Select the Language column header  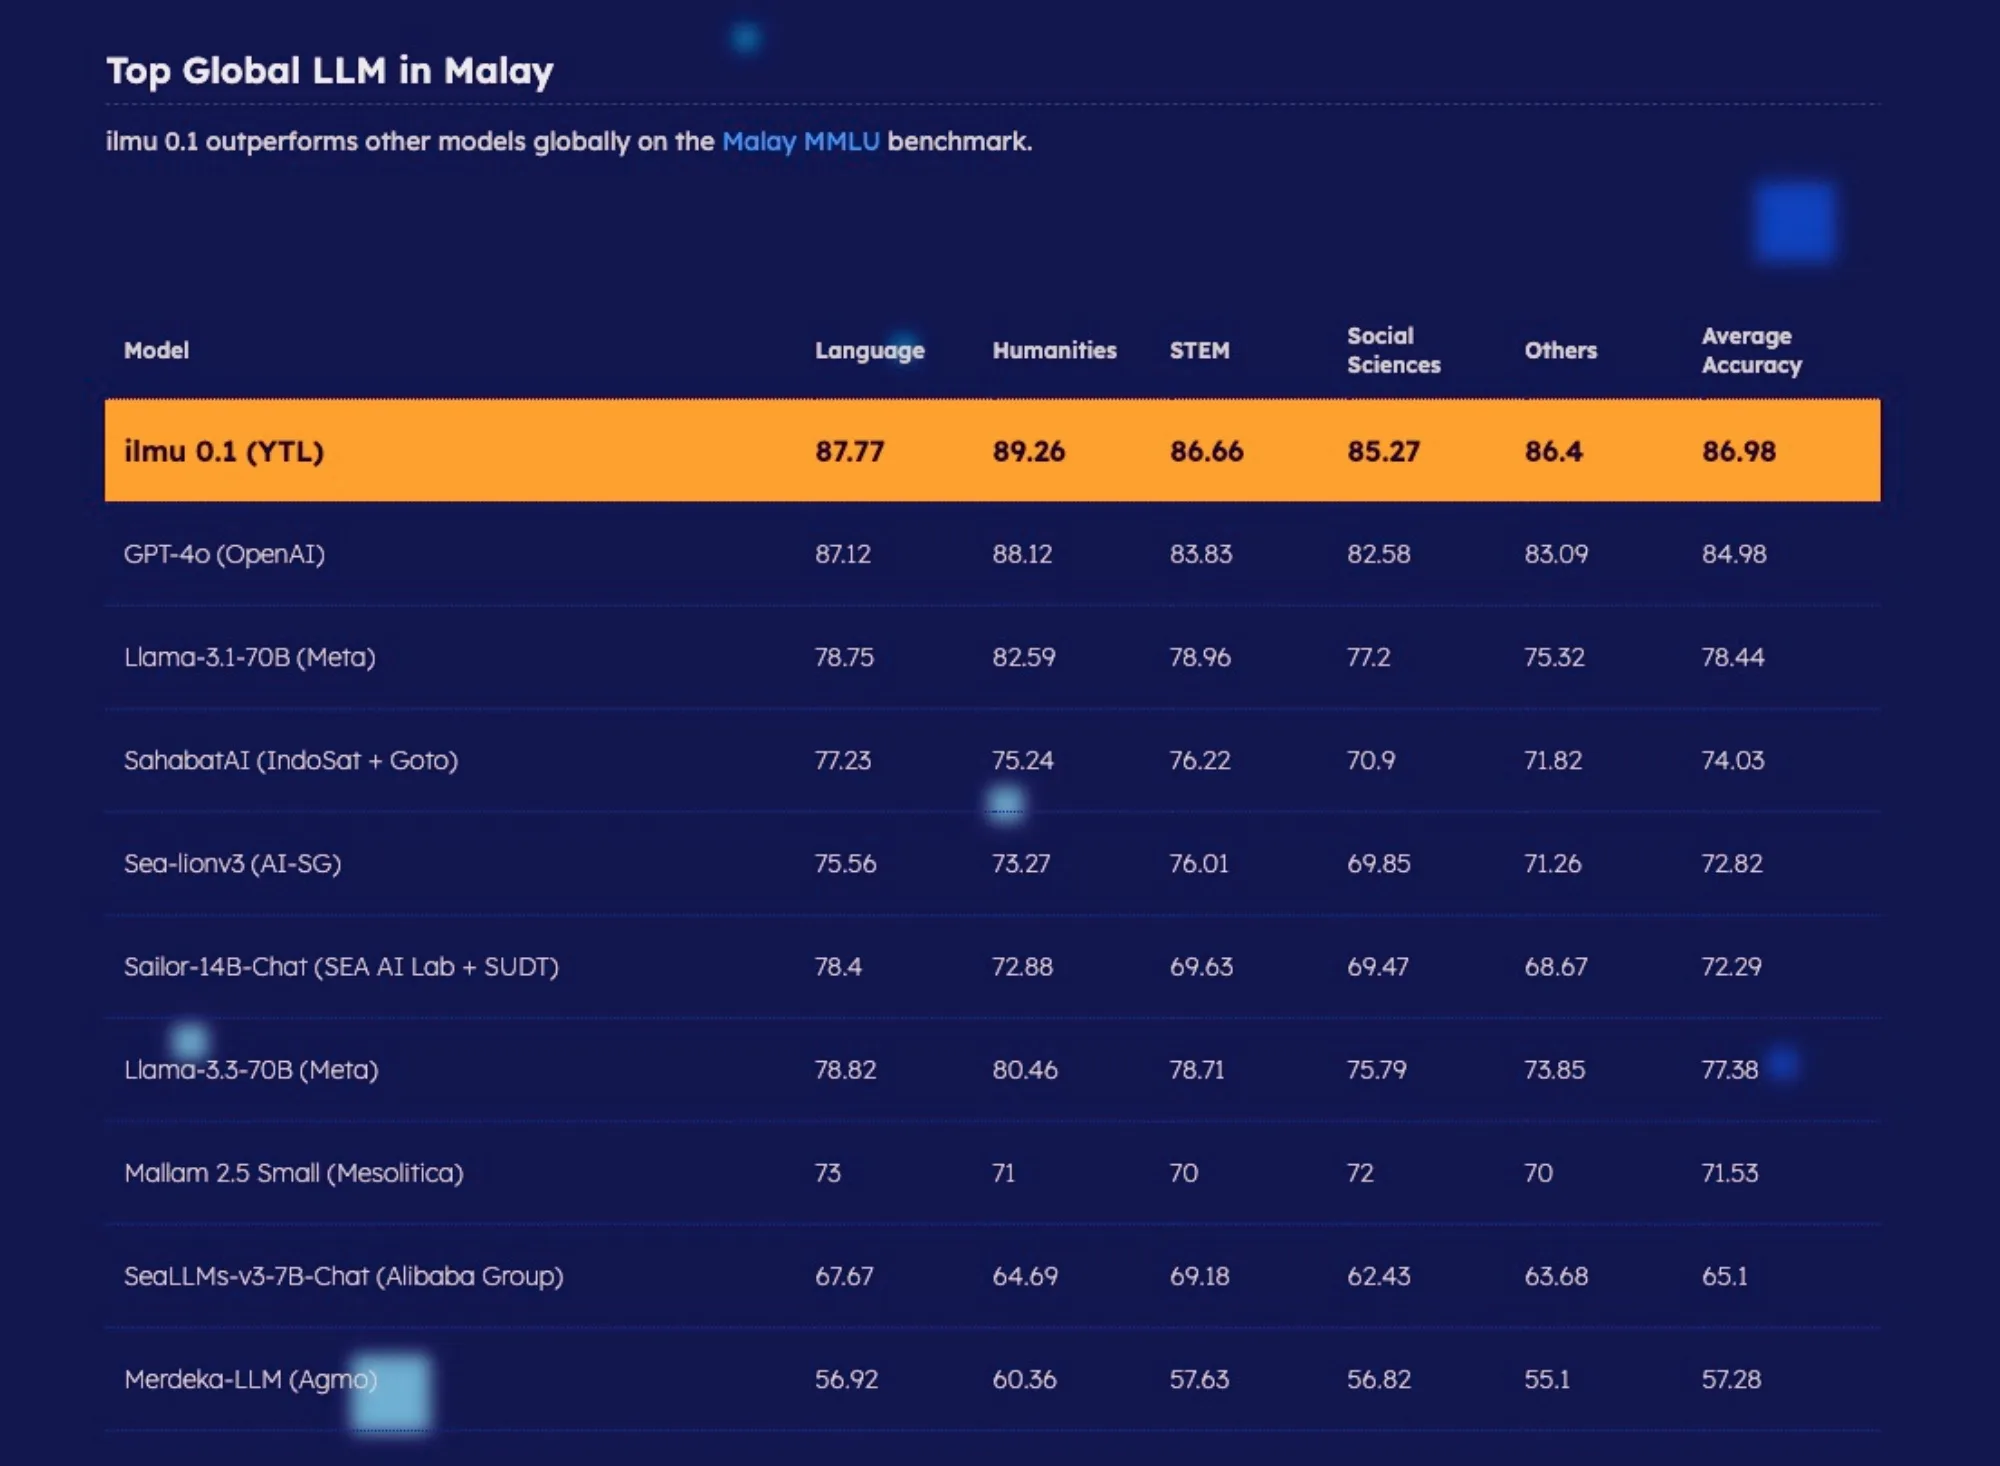click(x=869, y=350)
